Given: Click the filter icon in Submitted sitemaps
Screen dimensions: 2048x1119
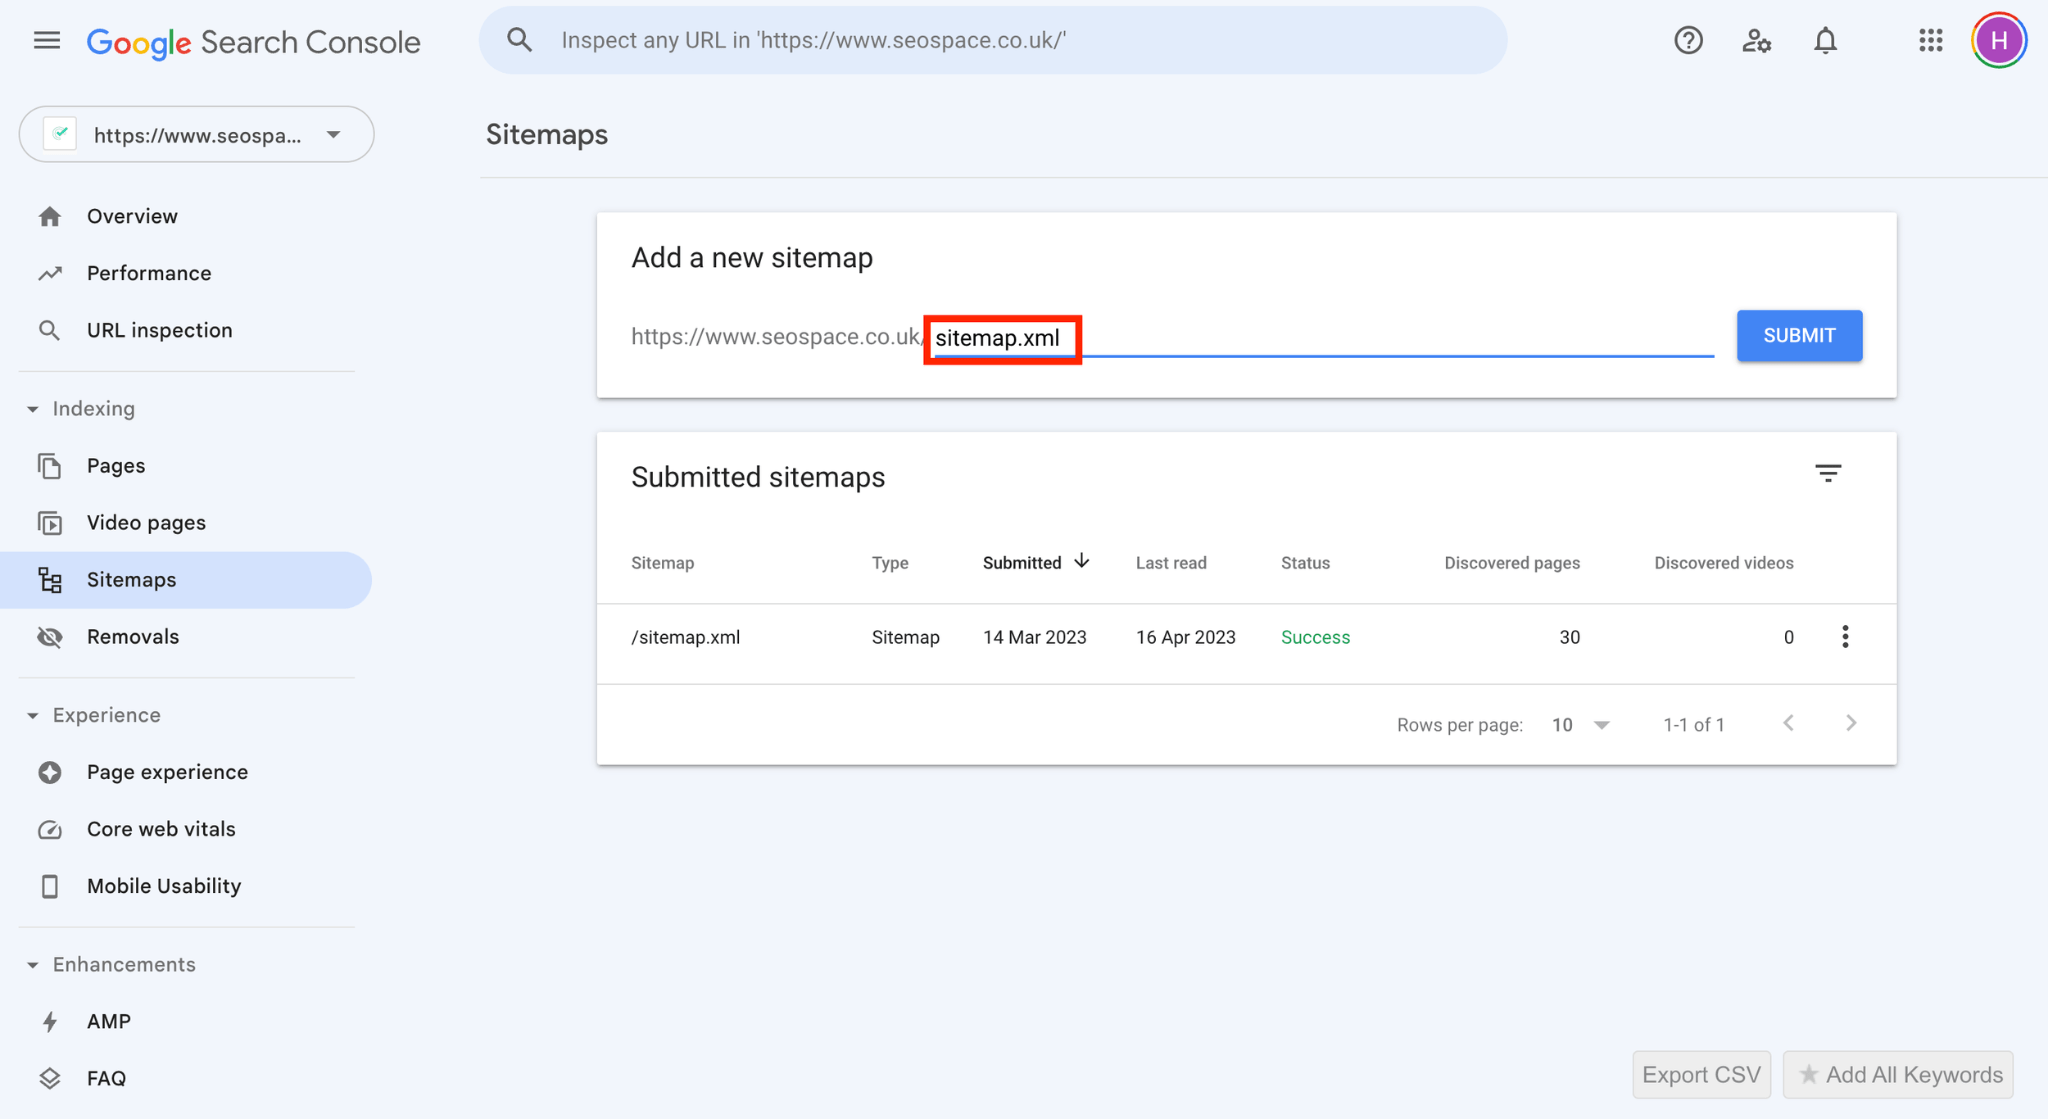Looking at the screenshot, I should pyautogui.click(x=1828, y=473).
